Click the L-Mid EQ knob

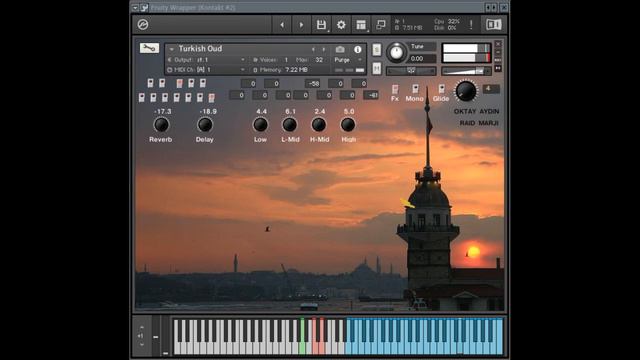tap(289, 125)
